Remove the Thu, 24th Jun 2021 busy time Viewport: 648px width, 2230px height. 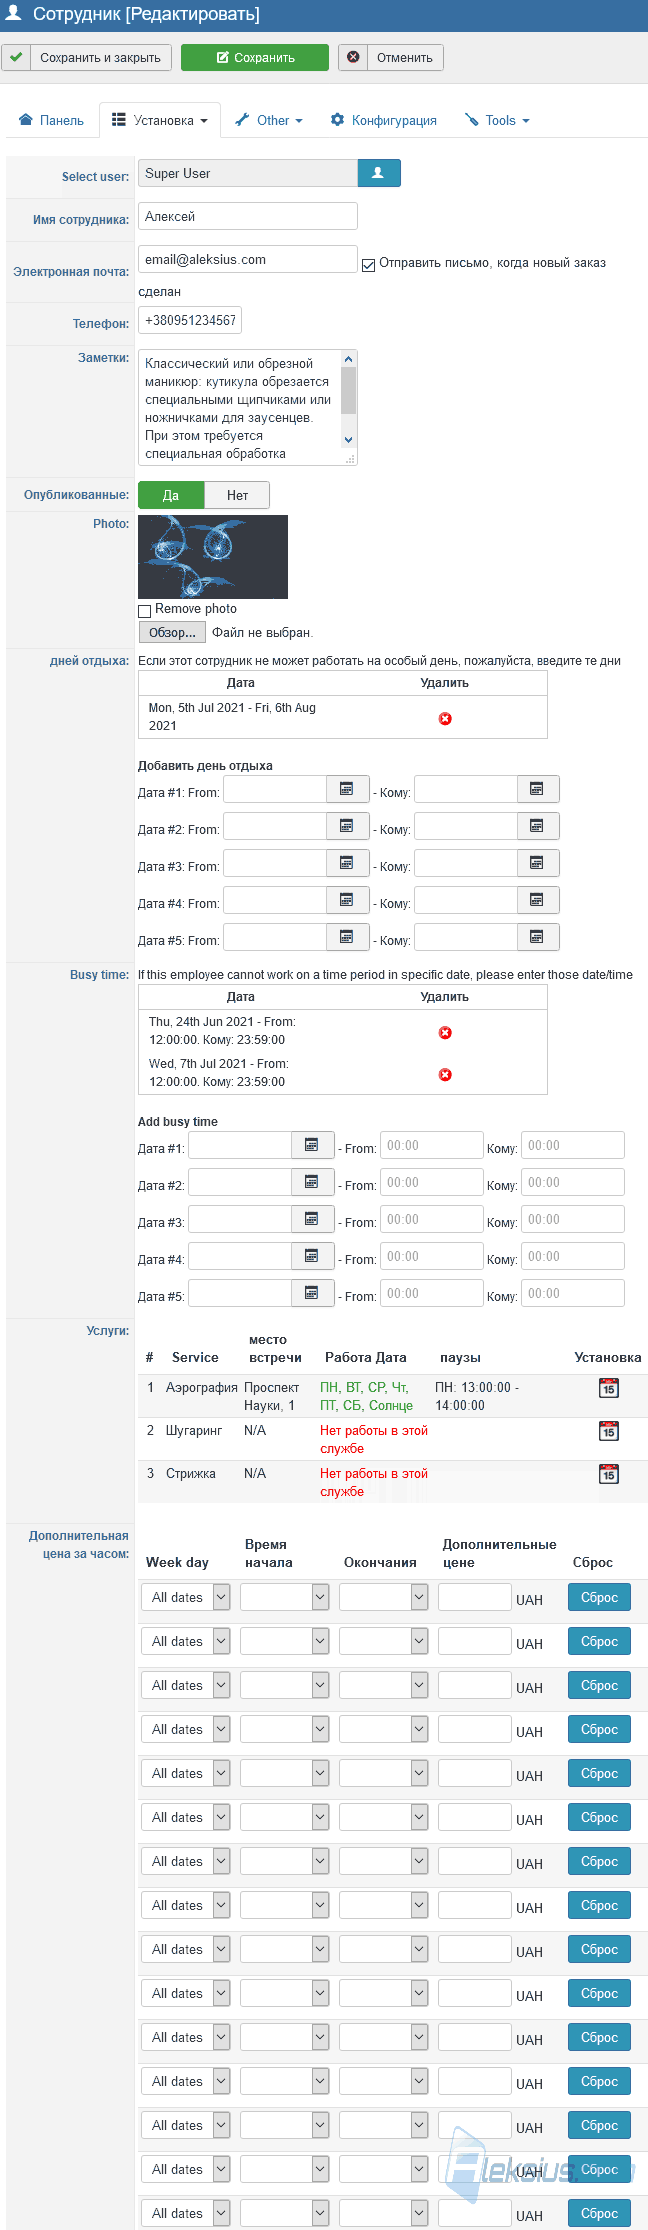coord(445,1033)
